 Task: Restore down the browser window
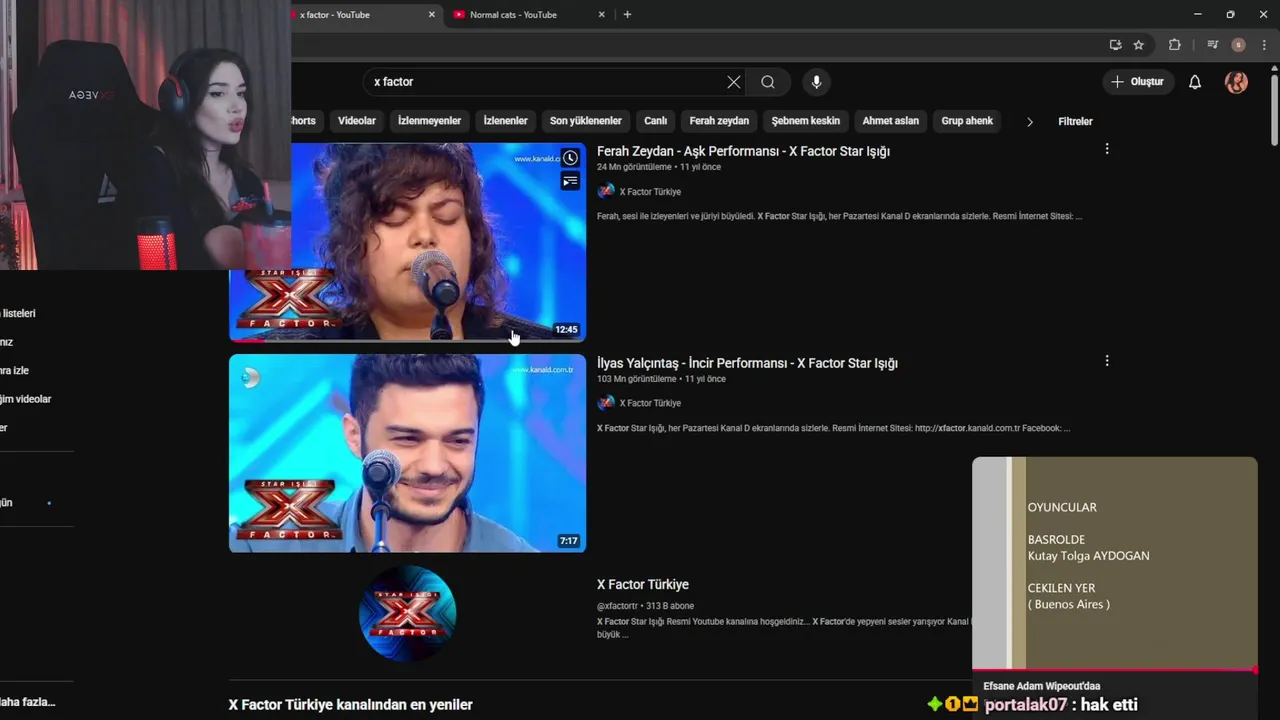coord(1230,14)
